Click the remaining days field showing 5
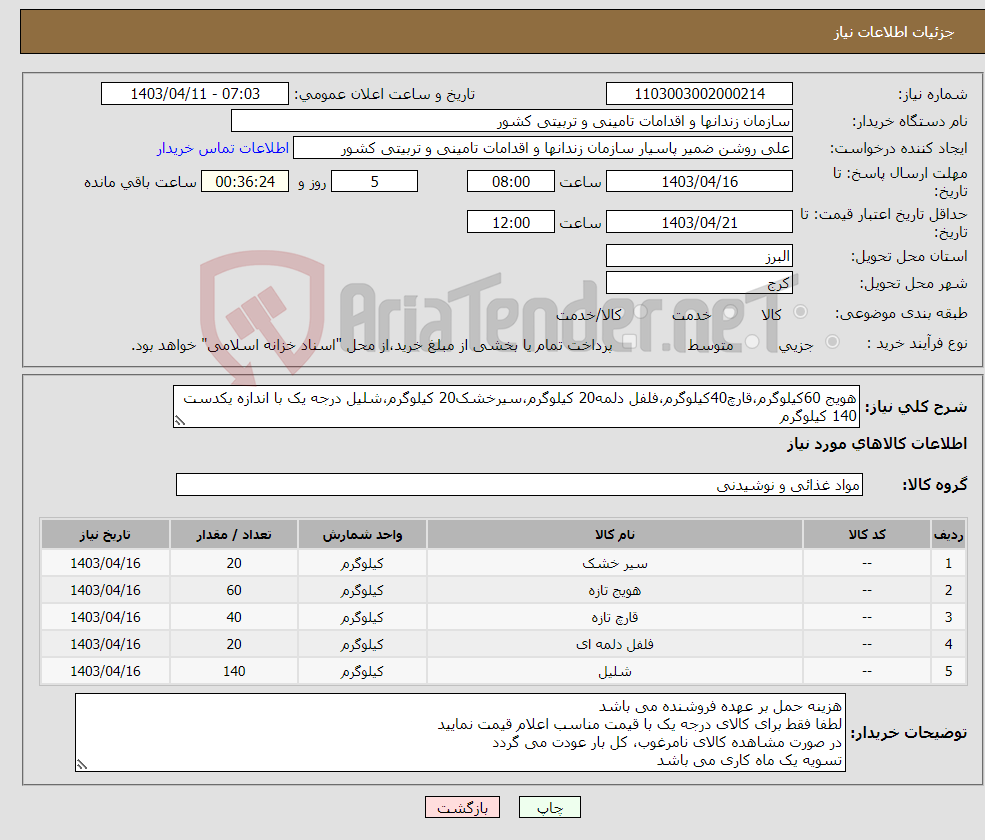 tap(374, 182)
